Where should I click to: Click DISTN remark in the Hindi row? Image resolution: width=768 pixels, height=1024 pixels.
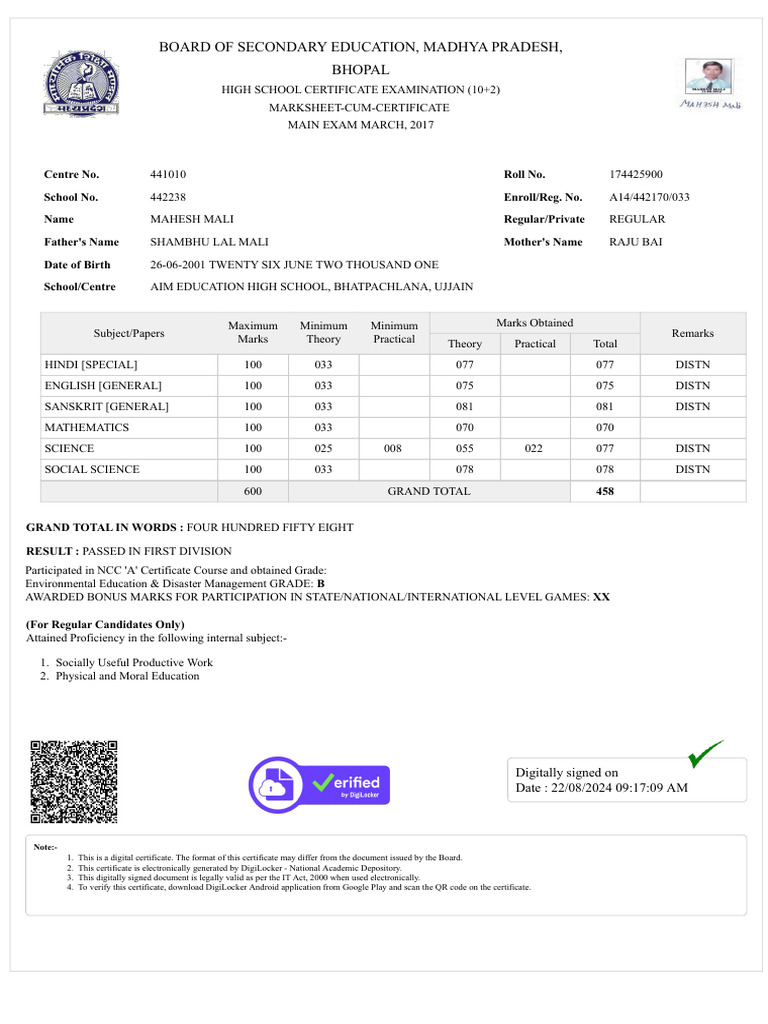coord(693,365)
